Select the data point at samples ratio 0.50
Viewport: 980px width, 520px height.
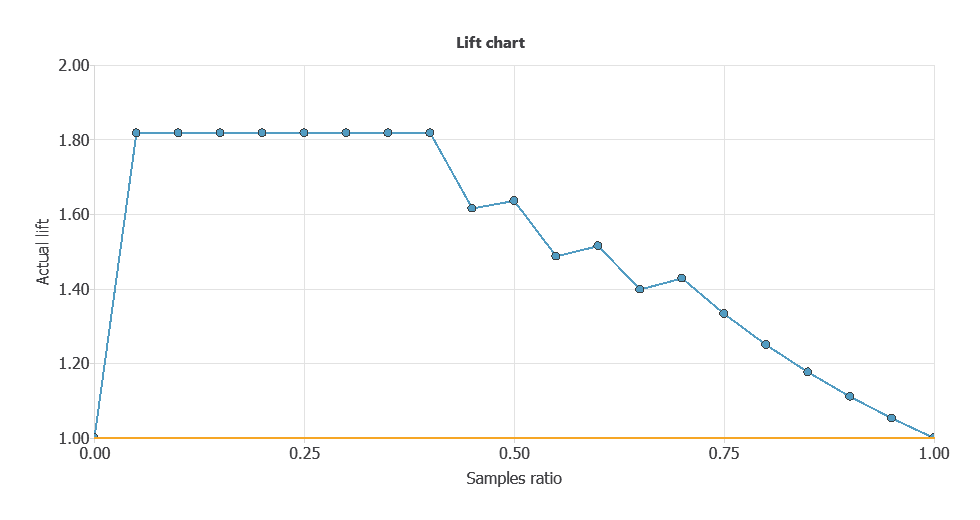(x=514, y=201)
